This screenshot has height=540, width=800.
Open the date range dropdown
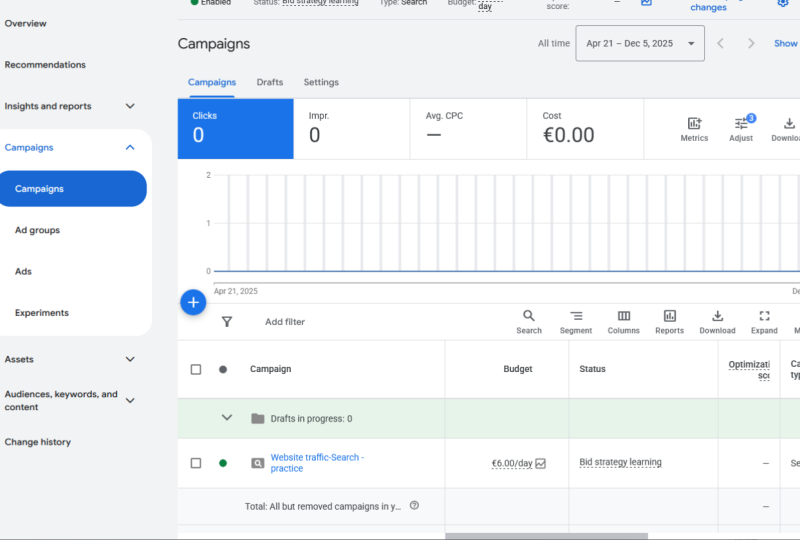coord(640,43)
